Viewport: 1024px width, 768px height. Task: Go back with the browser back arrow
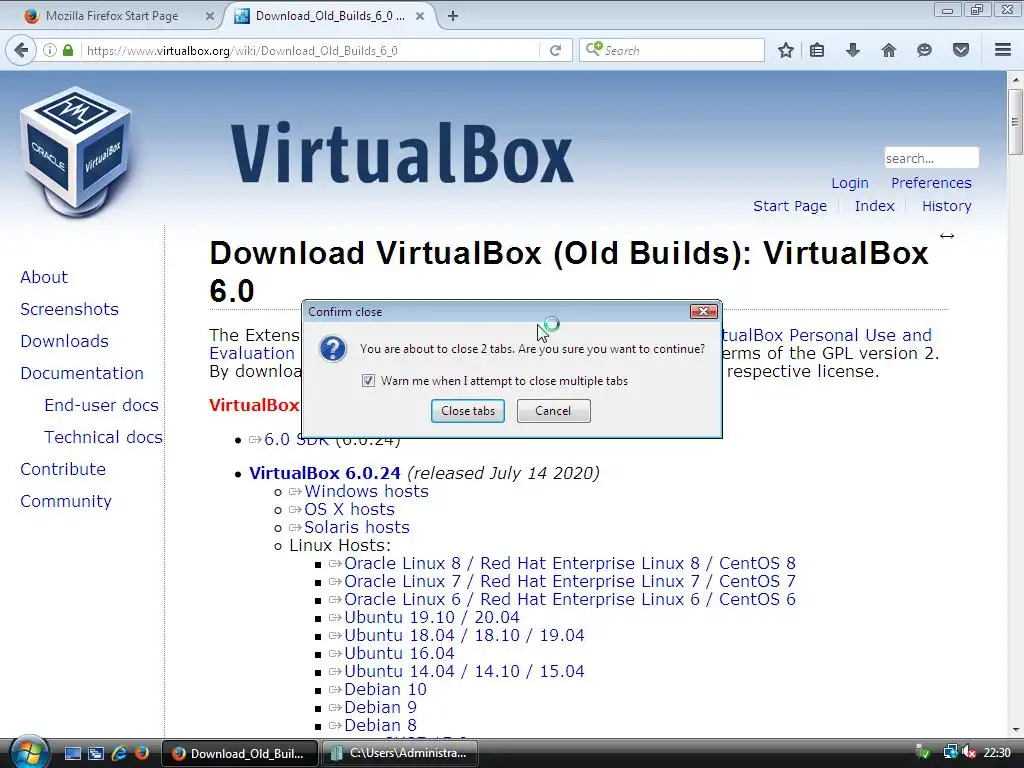21,50
